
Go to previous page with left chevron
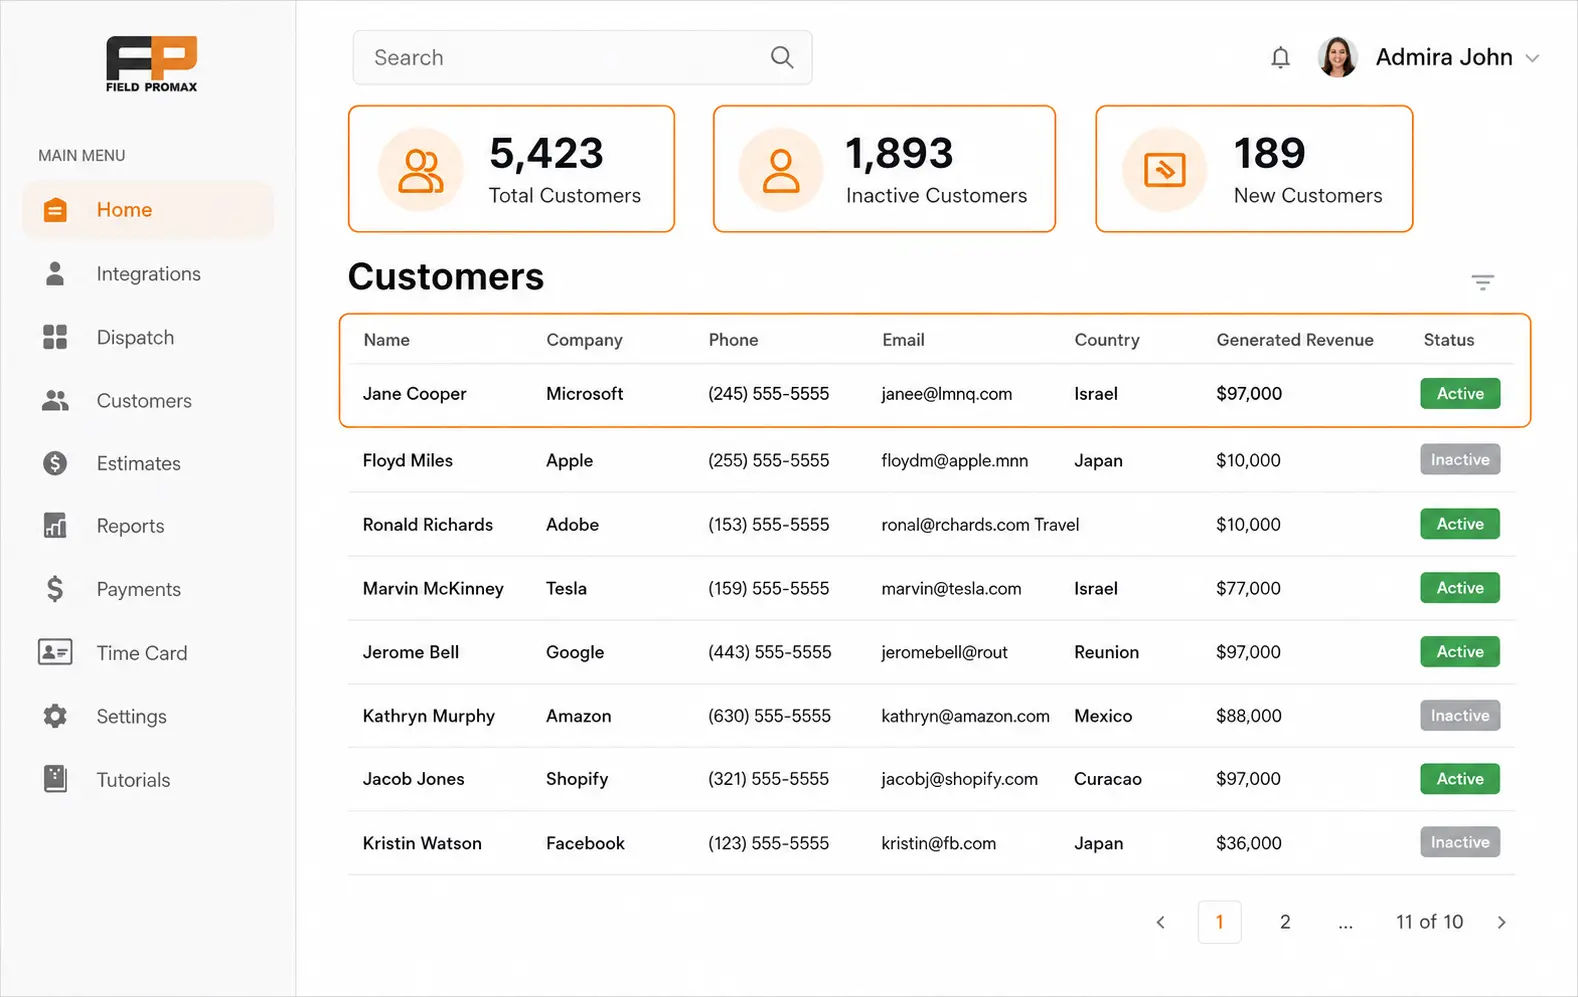1160,922
